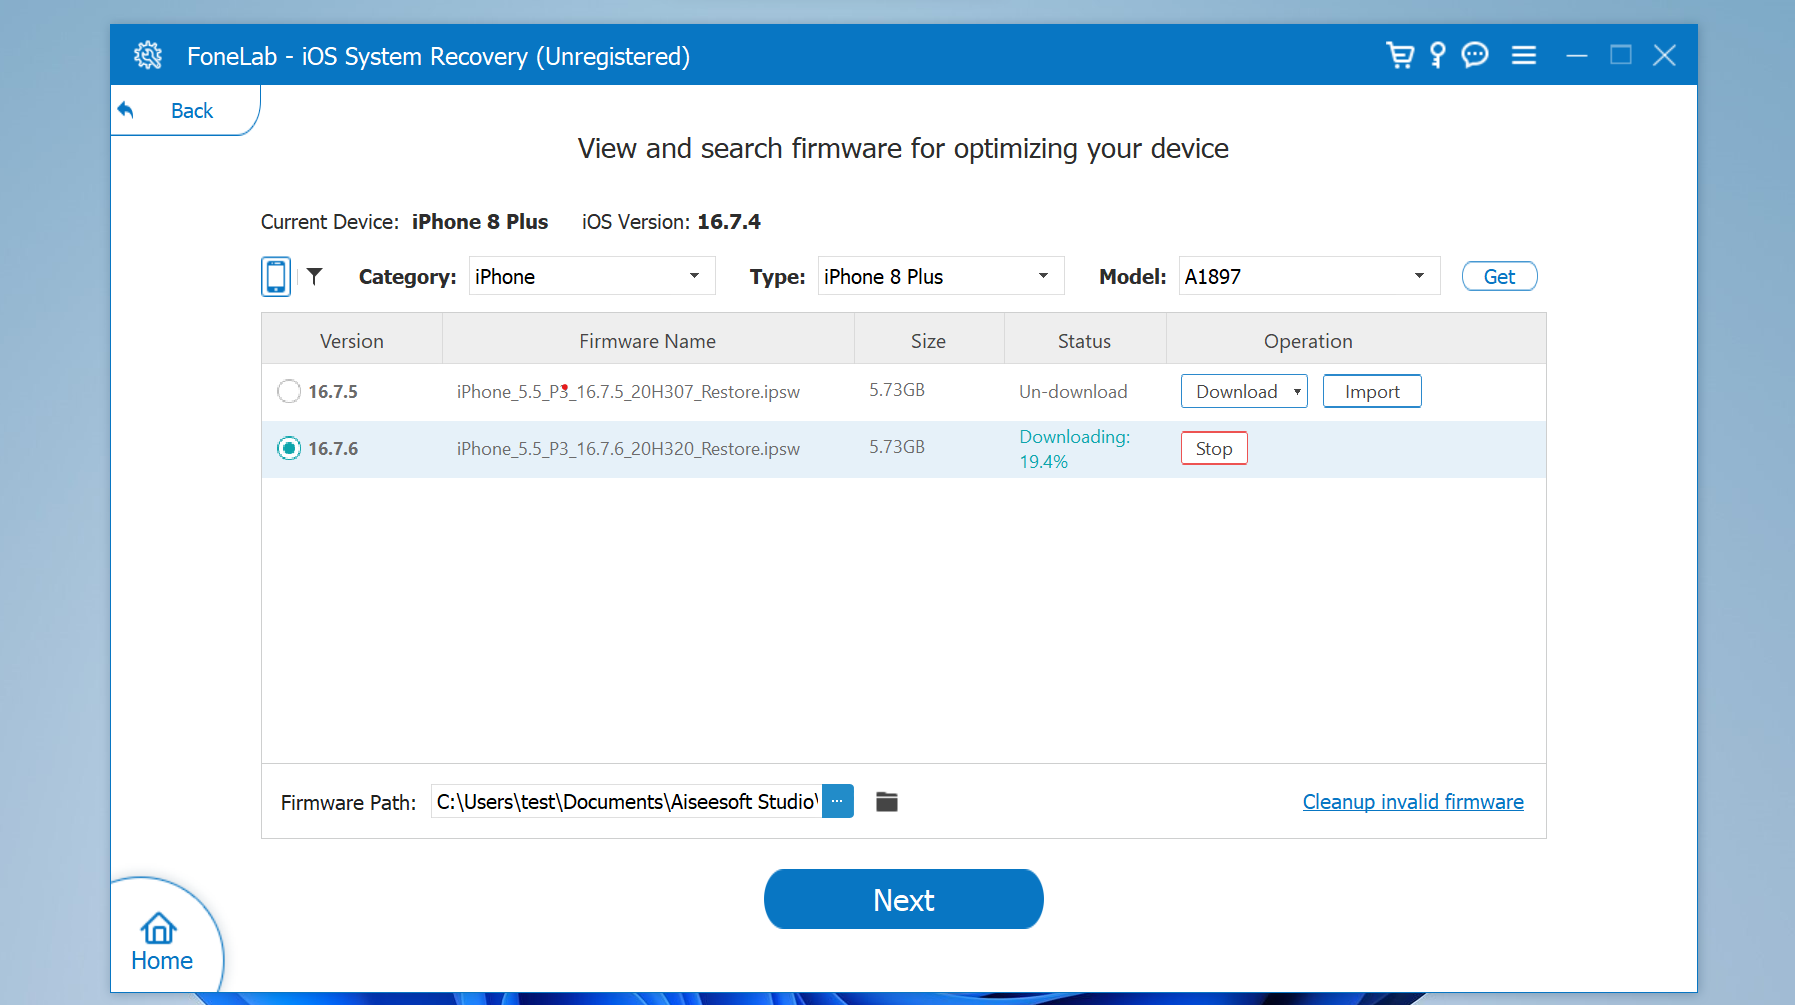The width and height of the screenshot is (1795, 1005).
Task: Maximize the FoneLab window
Action: [x=1621, y=55]
